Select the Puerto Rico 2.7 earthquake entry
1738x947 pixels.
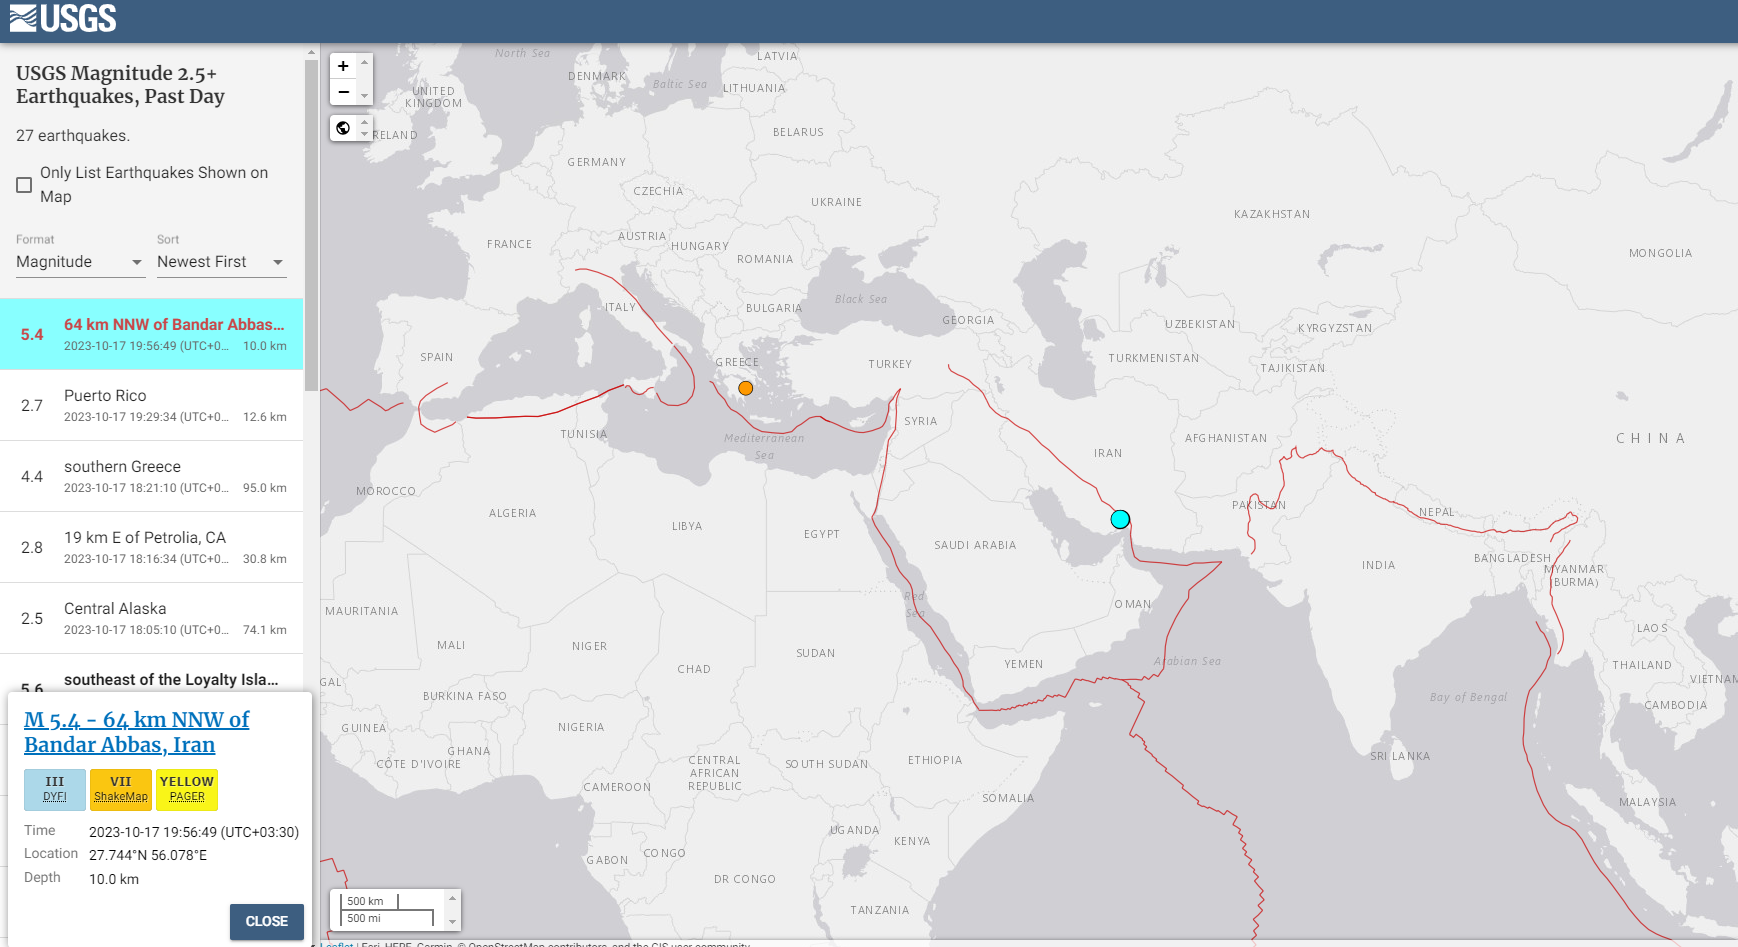point(152,405)
